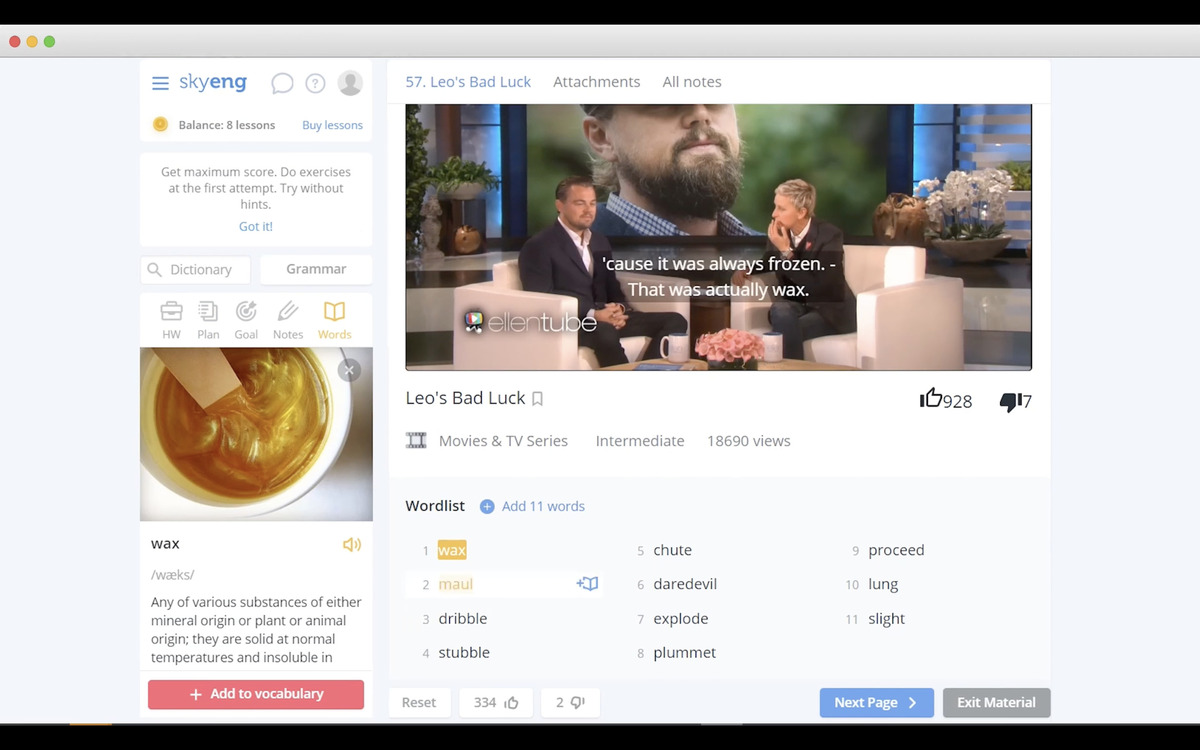This screenshot has height=750, width=1200.
Task: Dislike the video with thumbs down 7
Action: 1009,401
